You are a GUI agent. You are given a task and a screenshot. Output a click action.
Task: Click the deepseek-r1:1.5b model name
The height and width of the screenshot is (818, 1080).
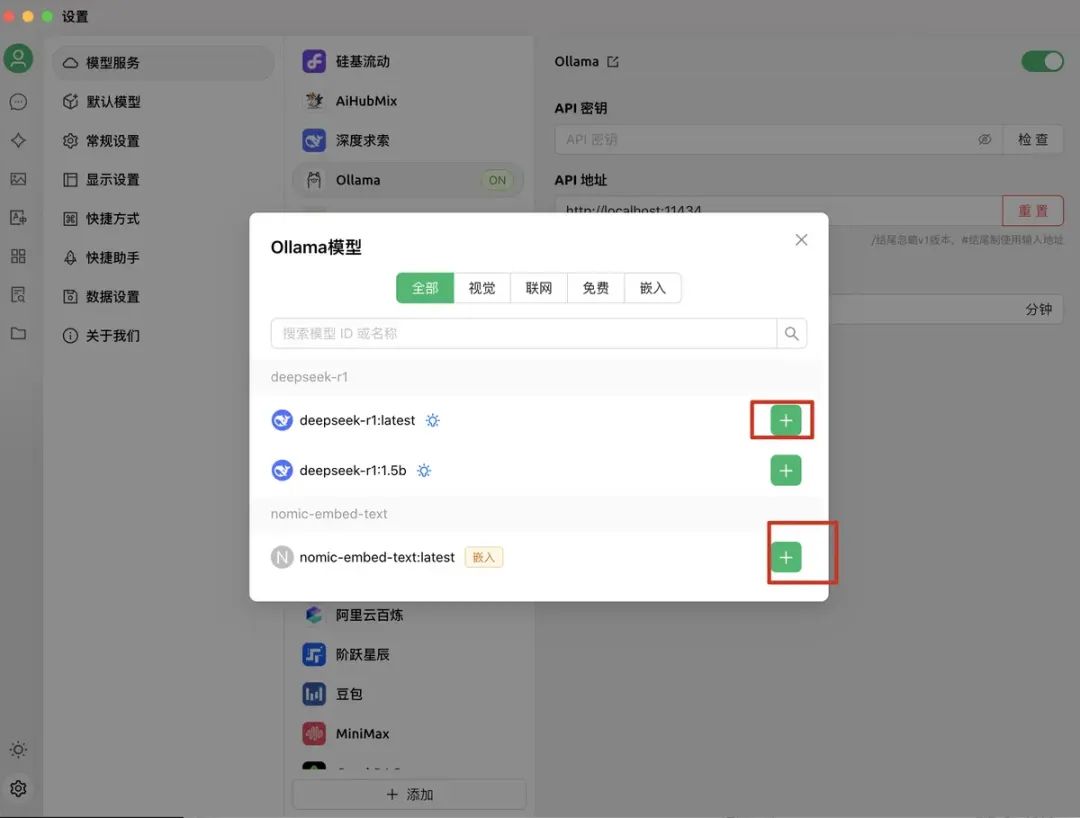point(353,470)
